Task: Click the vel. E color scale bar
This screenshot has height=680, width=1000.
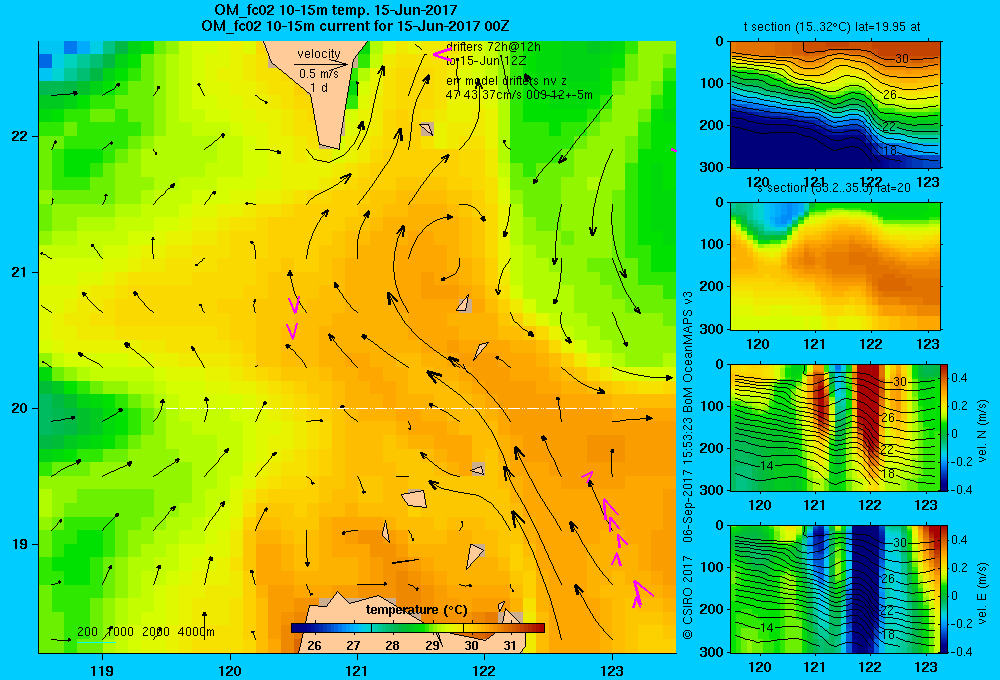Action: click(945, 589)
